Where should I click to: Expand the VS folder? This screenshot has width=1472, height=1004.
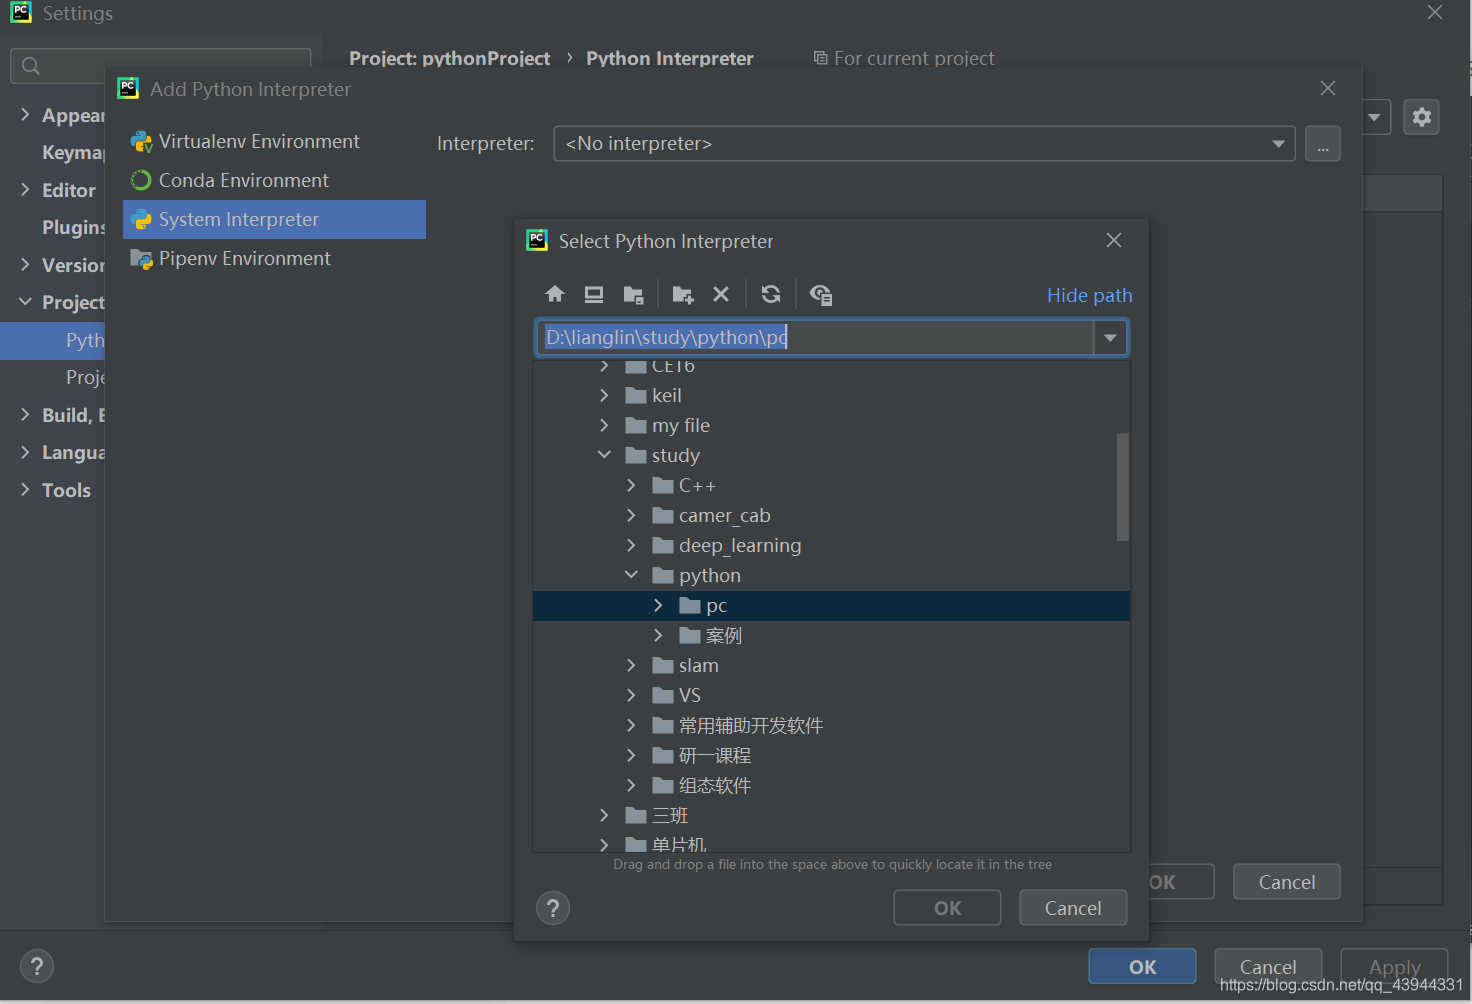tap(631, 695)
